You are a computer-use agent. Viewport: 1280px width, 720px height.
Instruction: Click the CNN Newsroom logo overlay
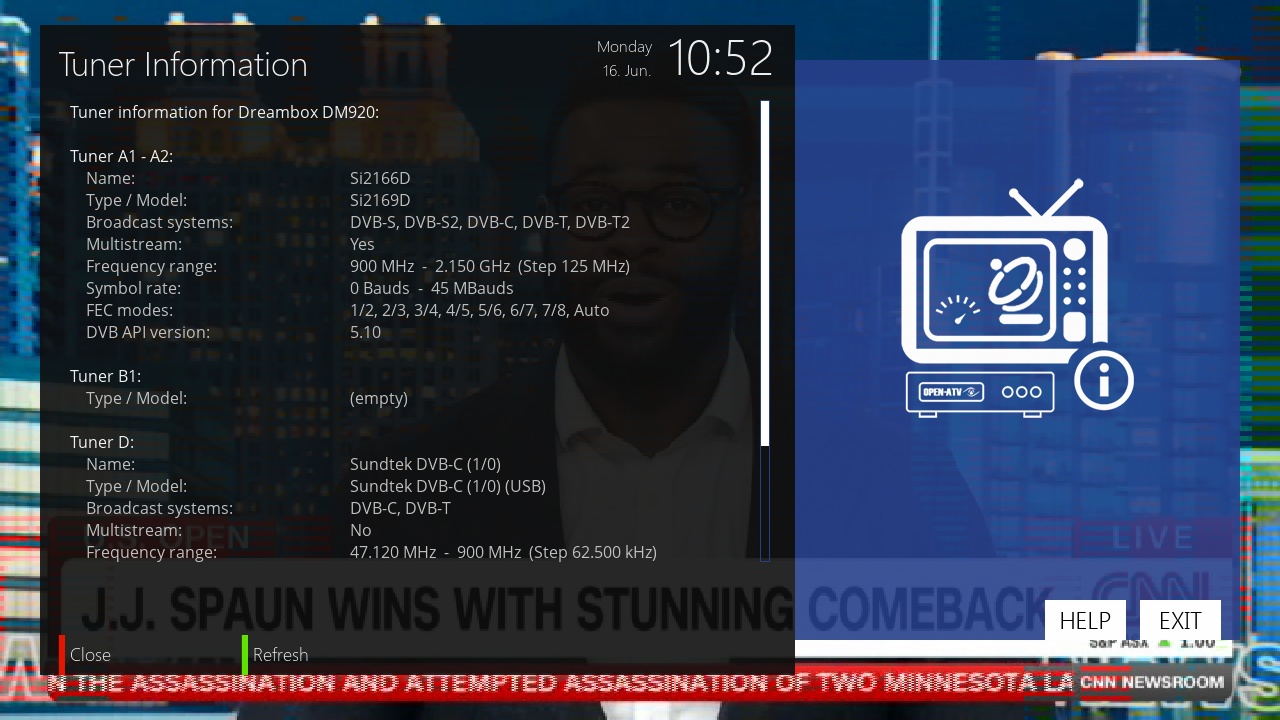[x=1152, y=682]
